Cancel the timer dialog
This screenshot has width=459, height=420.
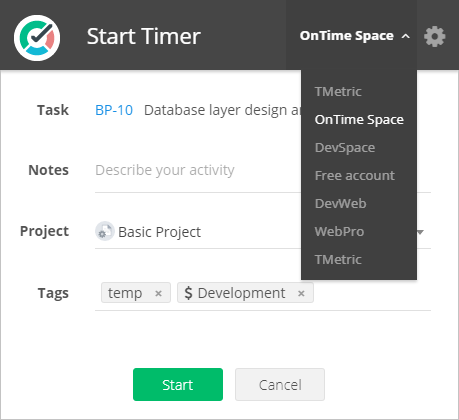[280, 384]
